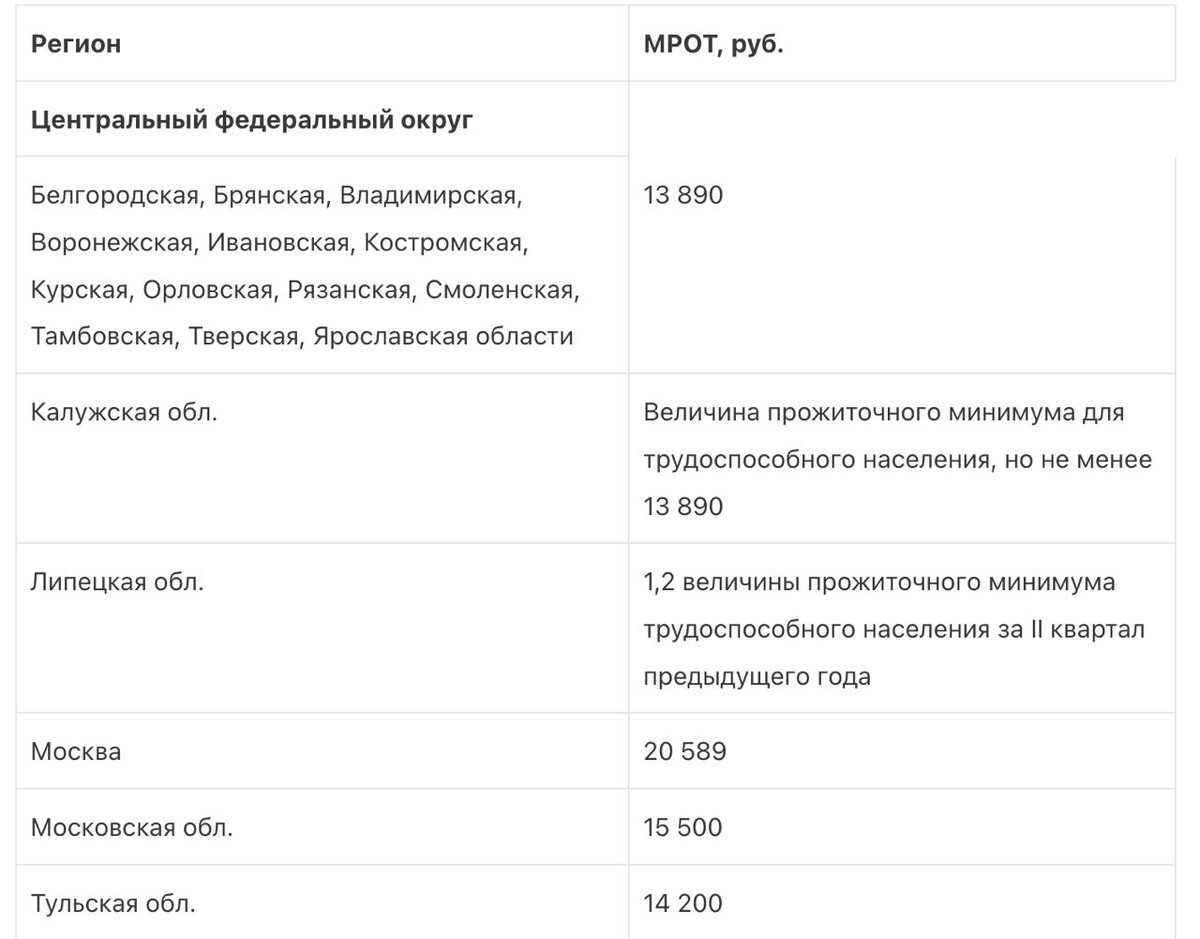Click the "МРОТ, руб." column header
This screenshot has height=939, width=1200.
tap(714, 46)
